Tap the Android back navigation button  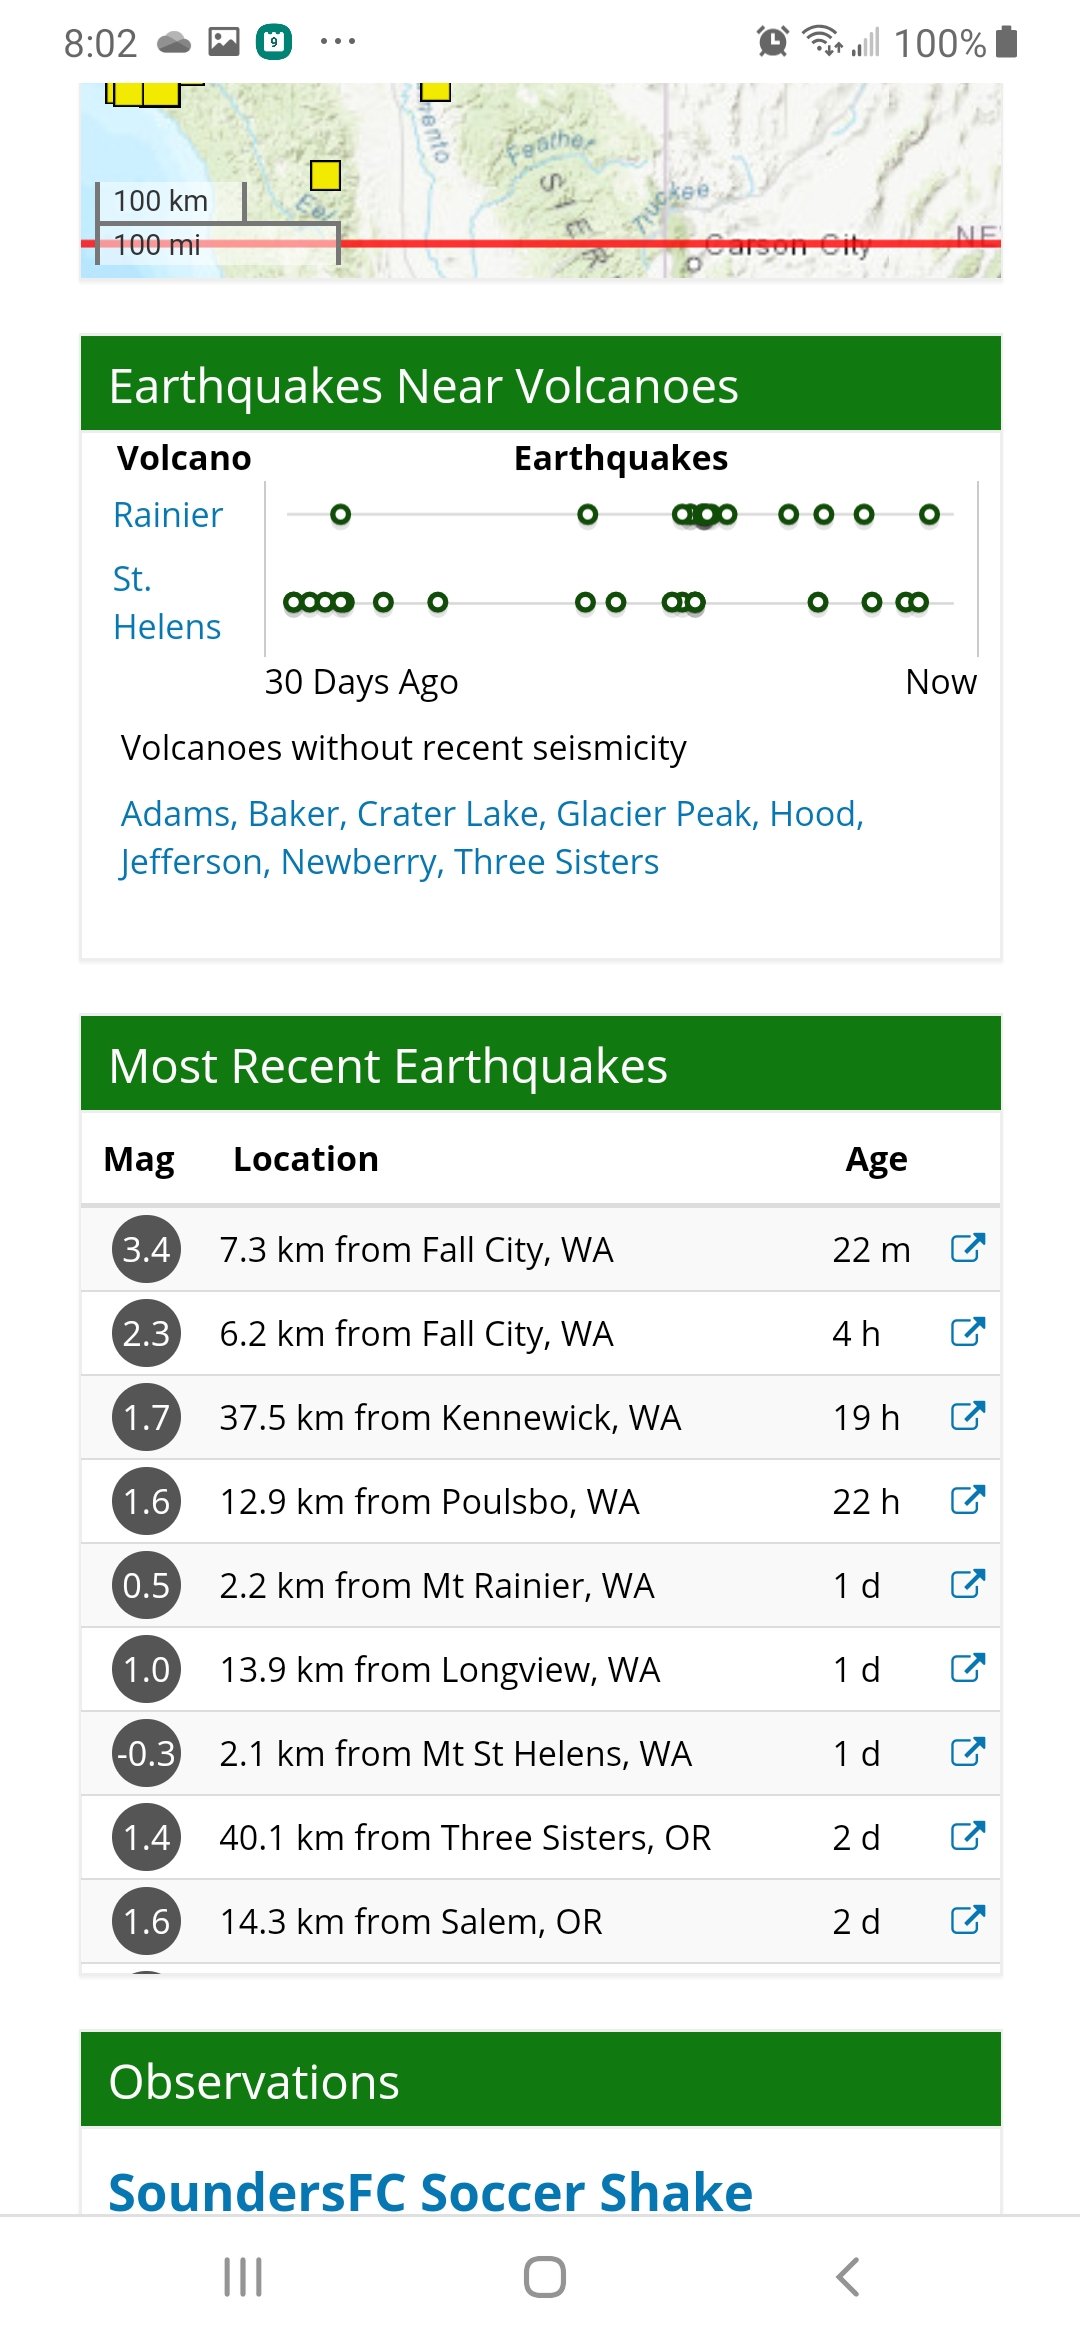pyautogui.click(x=847, y=2277)
